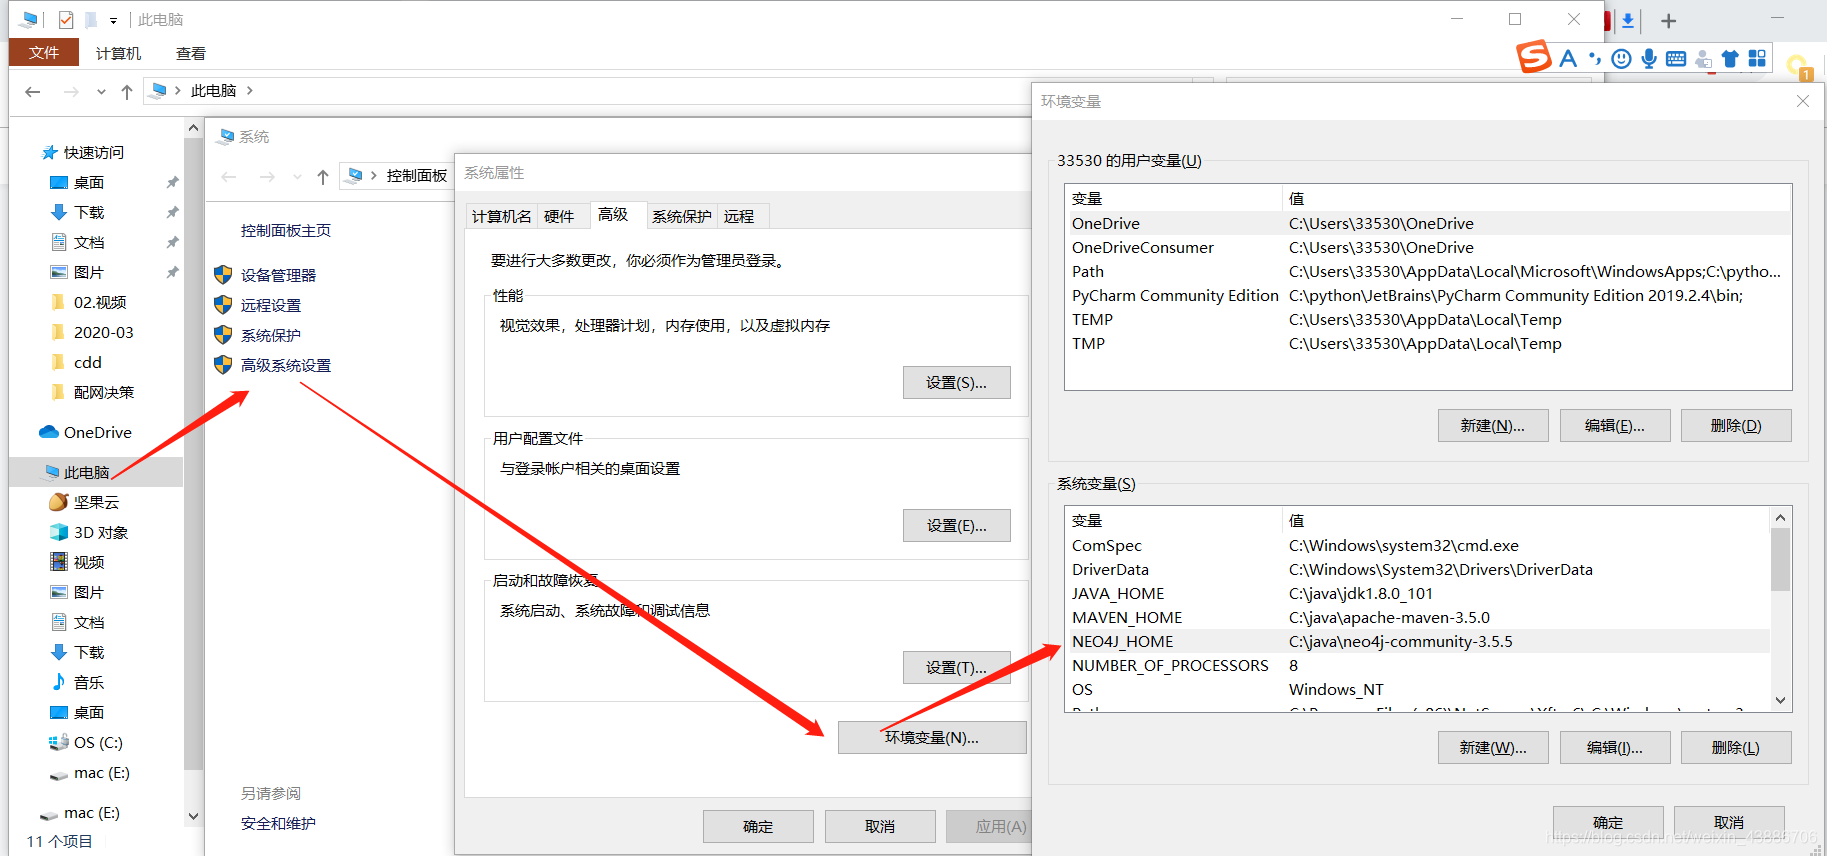Open 安全和维护 link
The width and height of the screenshot is (1827, 856).
click(x=278, y=823)
